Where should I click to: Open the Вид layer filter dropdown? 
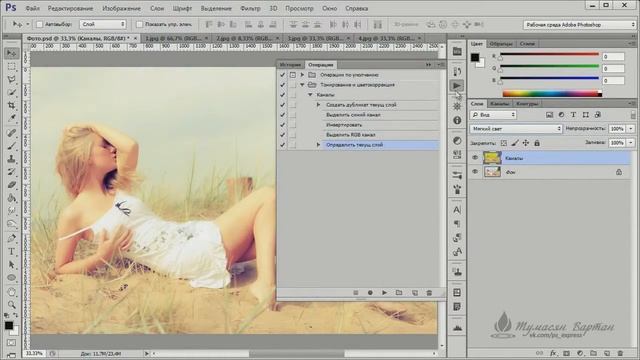click(493, 115)
